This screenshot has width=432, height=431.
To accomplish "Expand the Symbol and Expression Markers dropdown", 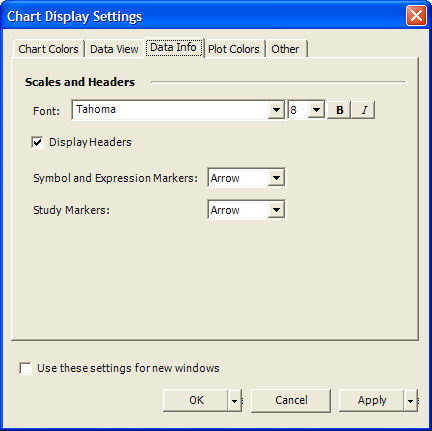I will point(276,178).
